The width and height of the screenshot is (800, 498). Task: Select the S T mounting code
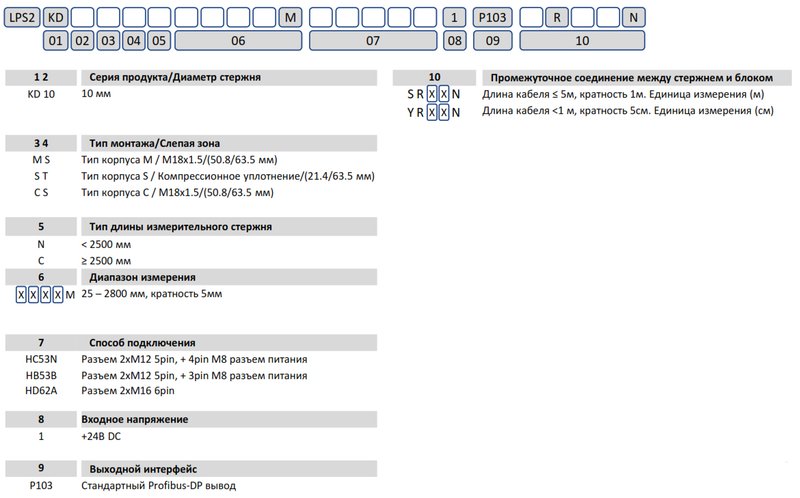click(x=41, y=176)
